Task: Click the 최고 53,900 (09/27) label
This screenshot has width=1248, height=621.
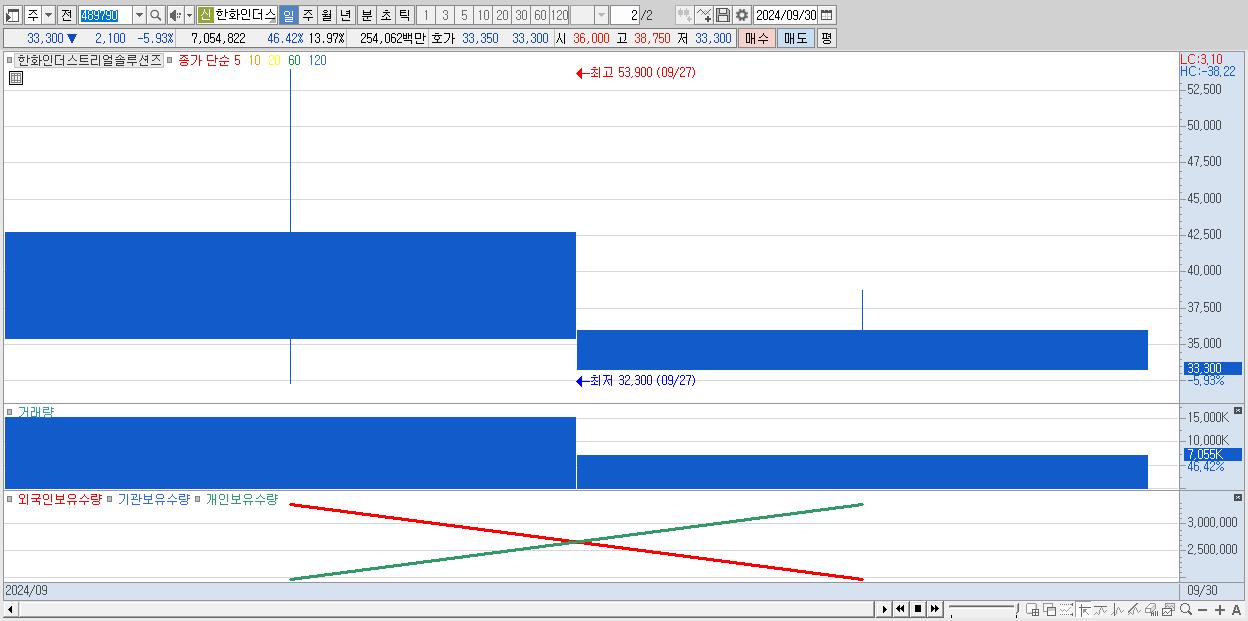Action: coord(642,73)
